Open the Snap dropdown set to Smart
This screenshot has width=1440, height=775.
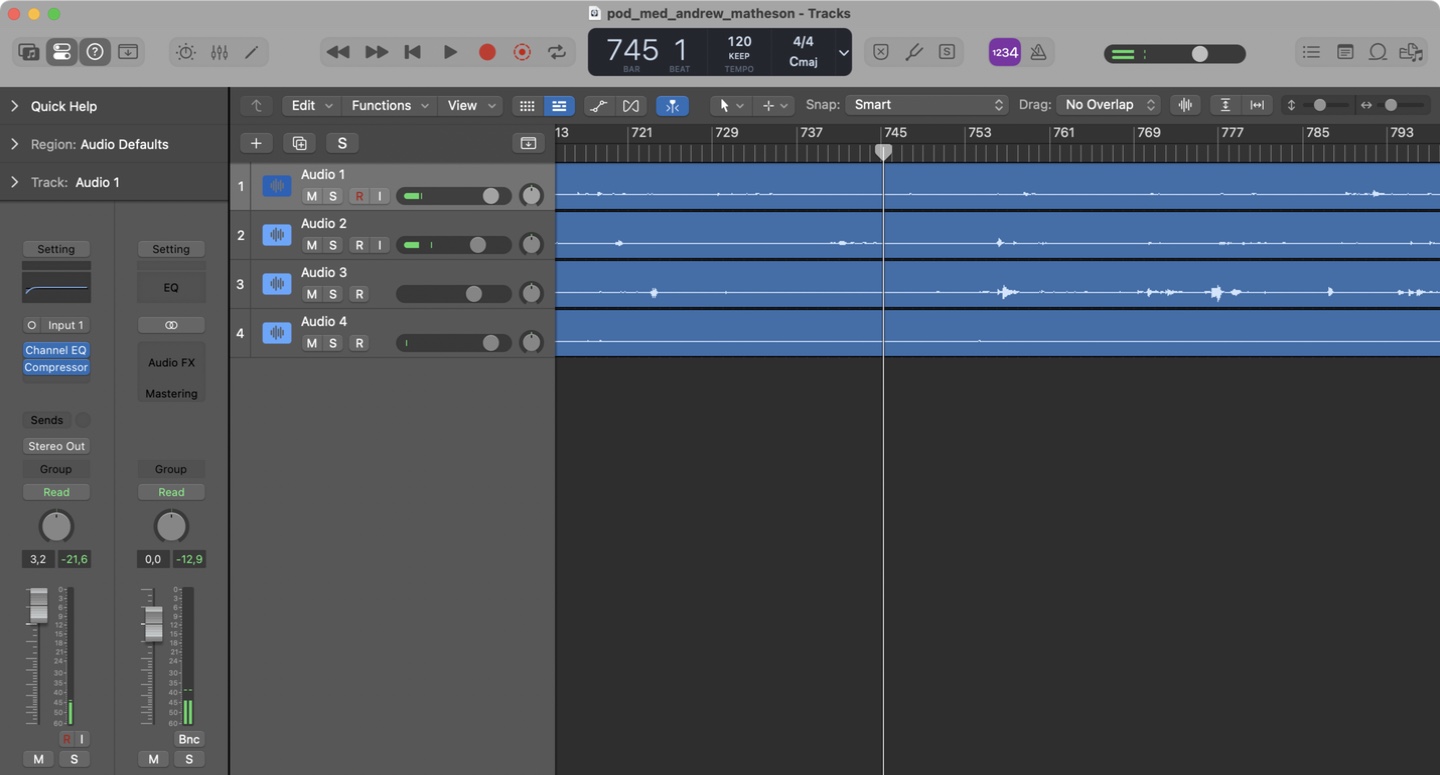click(927, 105)
